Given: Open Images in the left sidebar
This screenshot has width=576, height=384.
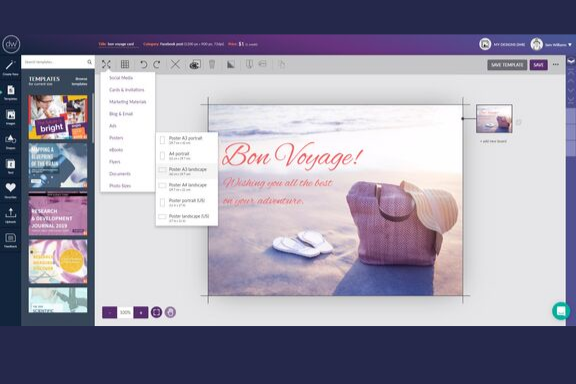Looking at the screenshot, I should click(11, 117).
